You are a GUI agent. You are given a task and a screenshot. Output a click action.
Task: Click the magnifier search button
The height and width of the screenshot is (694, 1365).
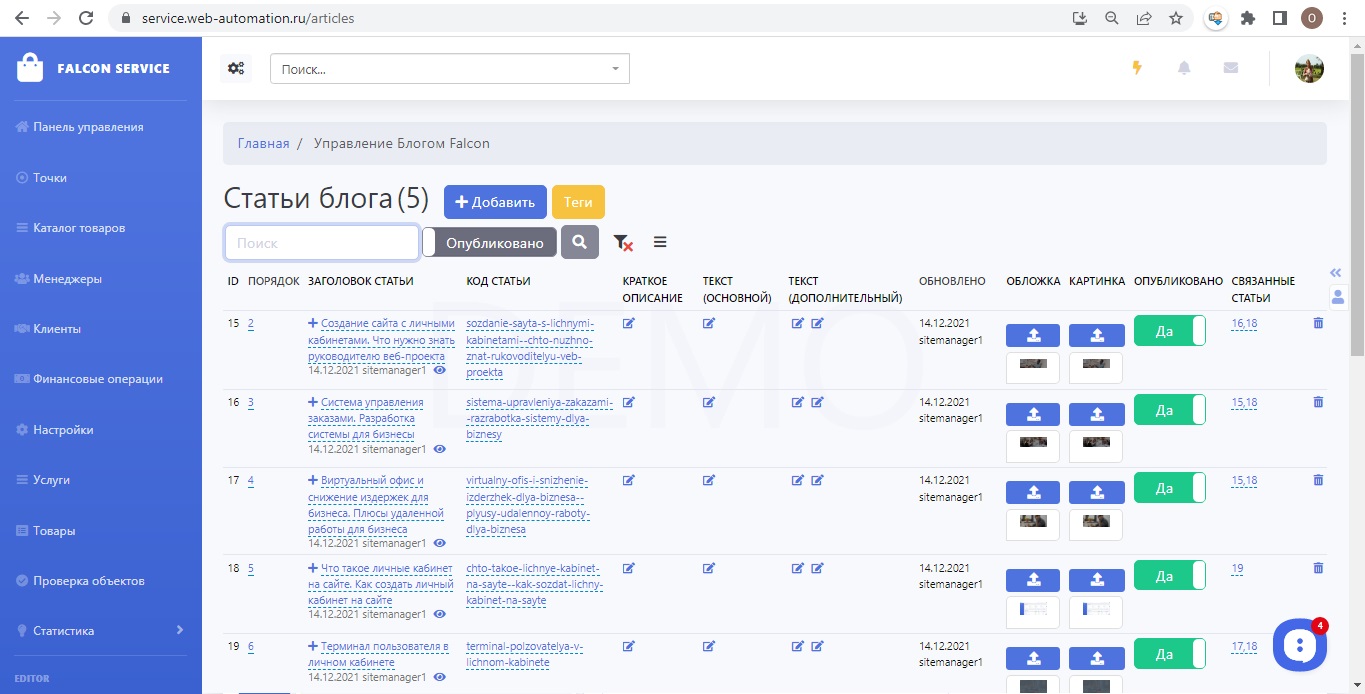[x=580, y=242]
